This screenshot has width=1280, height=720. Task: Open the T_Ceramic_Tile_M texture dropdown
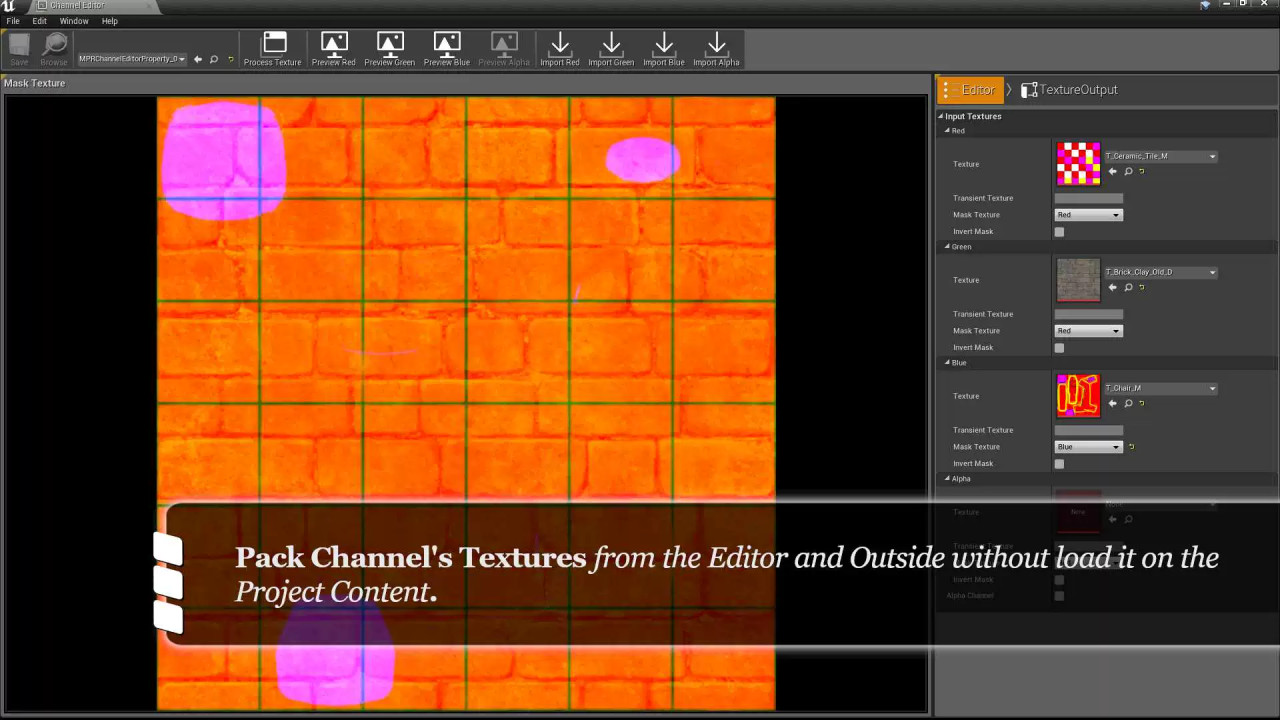pos(1160,156)
